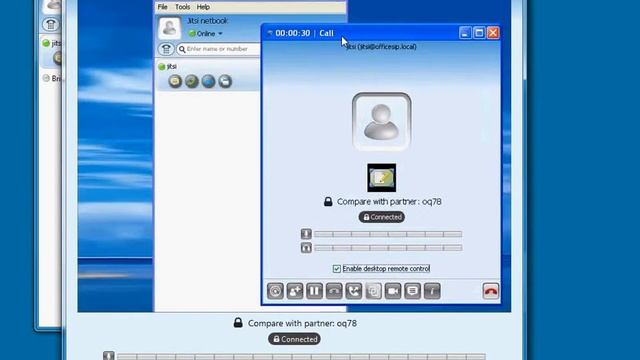Viewport: 640px width, 360px height.
Task: Click the 'Compare with partner: oq78' text in the call window
Action: 389,202
